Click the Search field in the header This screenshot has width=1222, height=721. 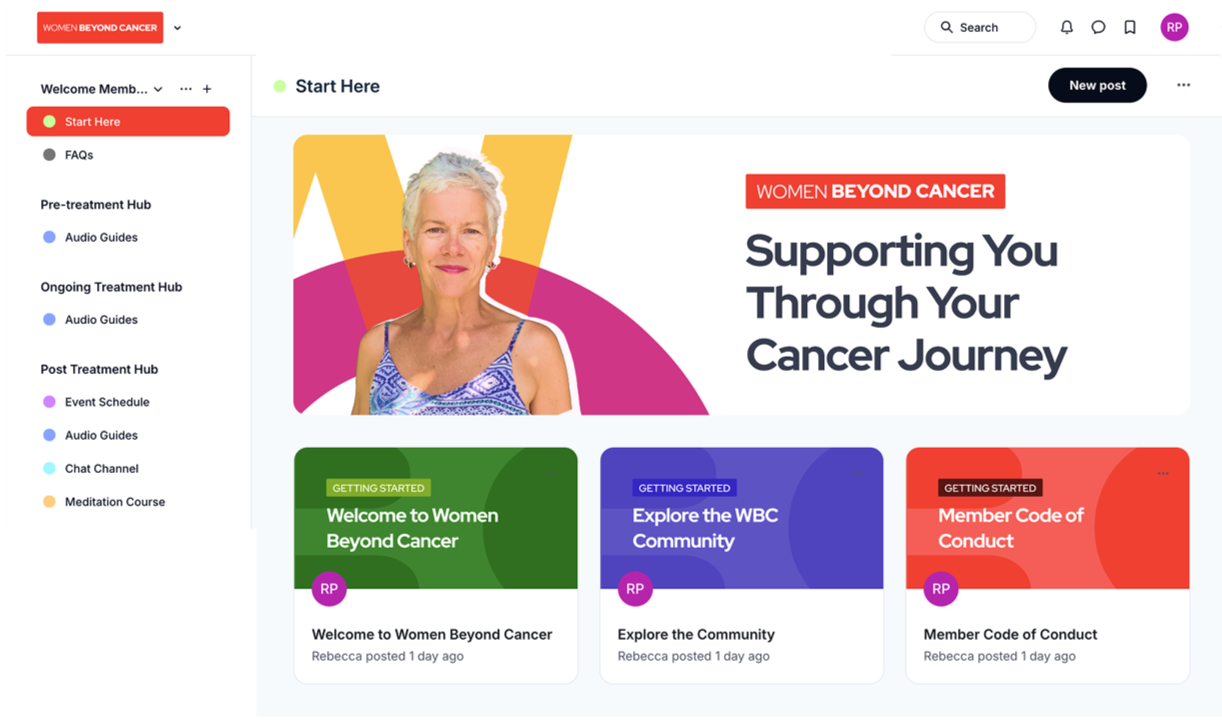pyautogui.click(x=980, y=28)
